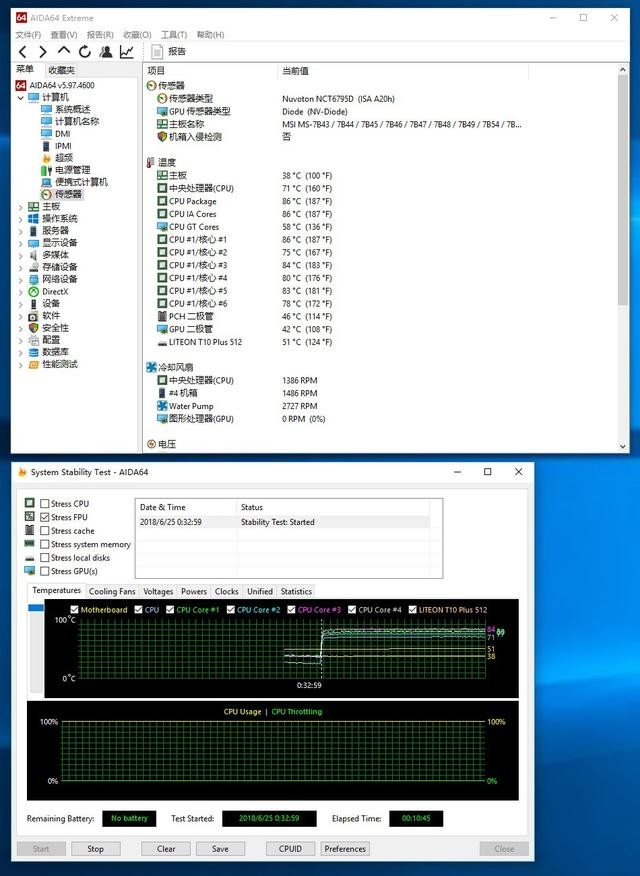The image size is (640, 876).
Task: Toggle LITEON T10 Plus 512 graph checkbox
Action: tap(413, 610)
